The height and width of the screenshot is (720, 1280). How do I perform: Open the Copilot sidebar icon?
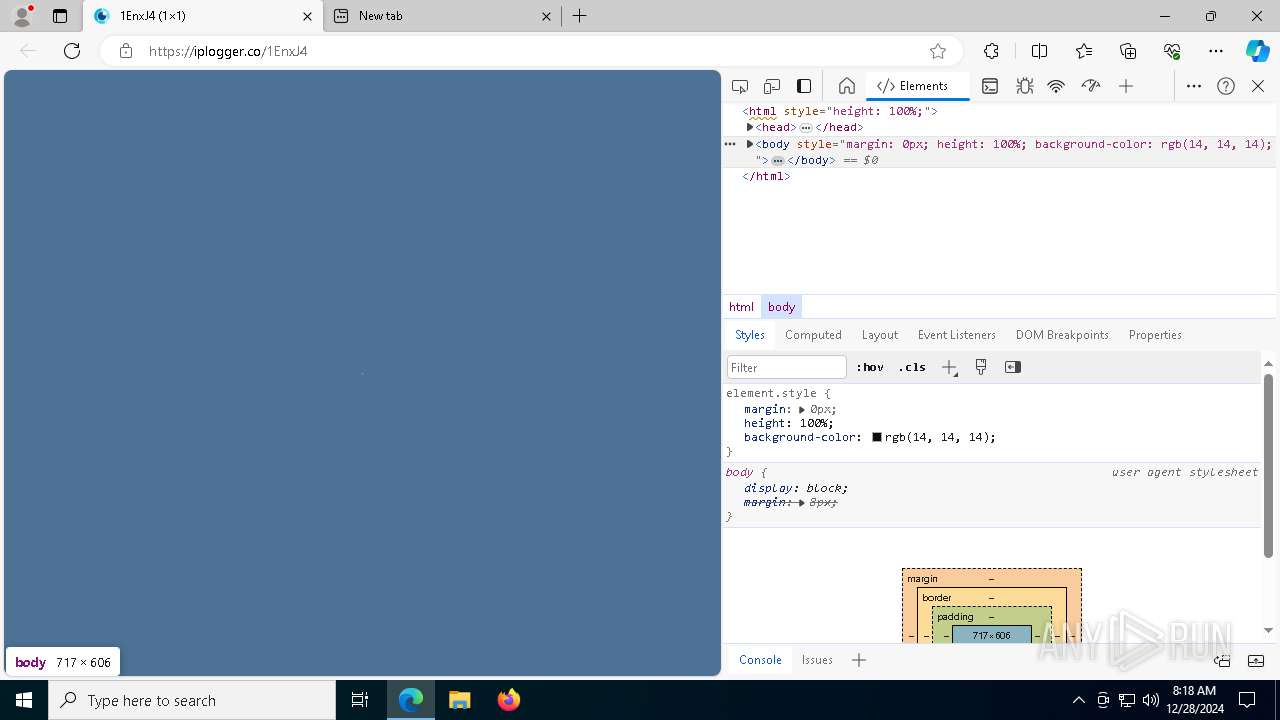[x=1257, y=51]
